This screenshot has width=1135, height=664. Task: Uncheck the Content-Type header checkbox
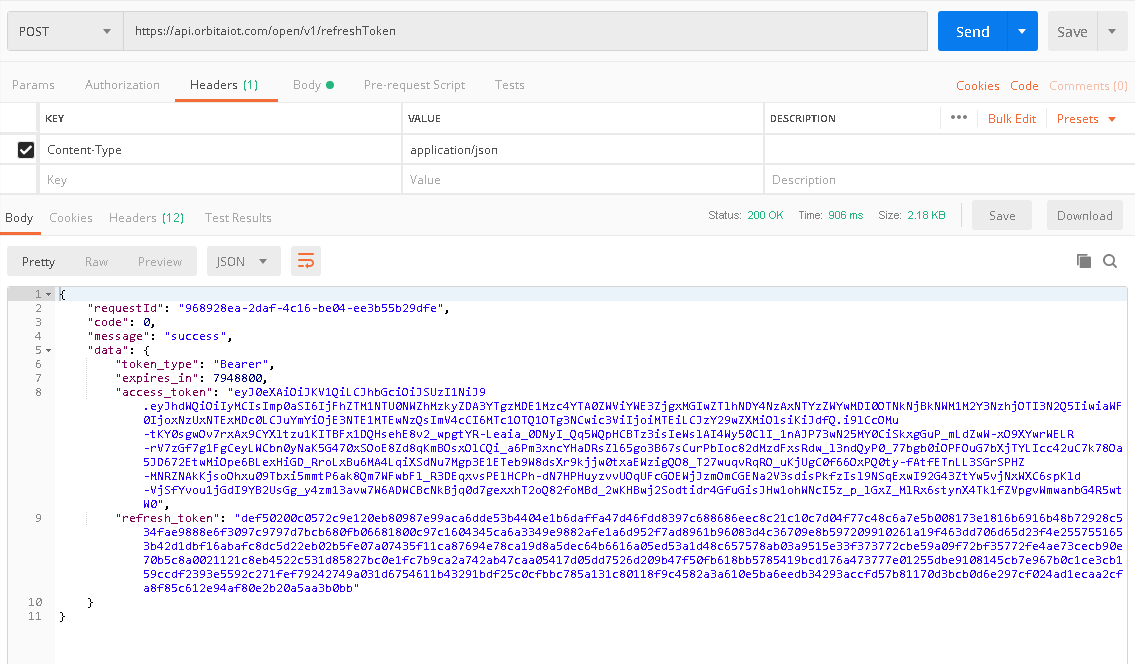[x=26, y=150]
